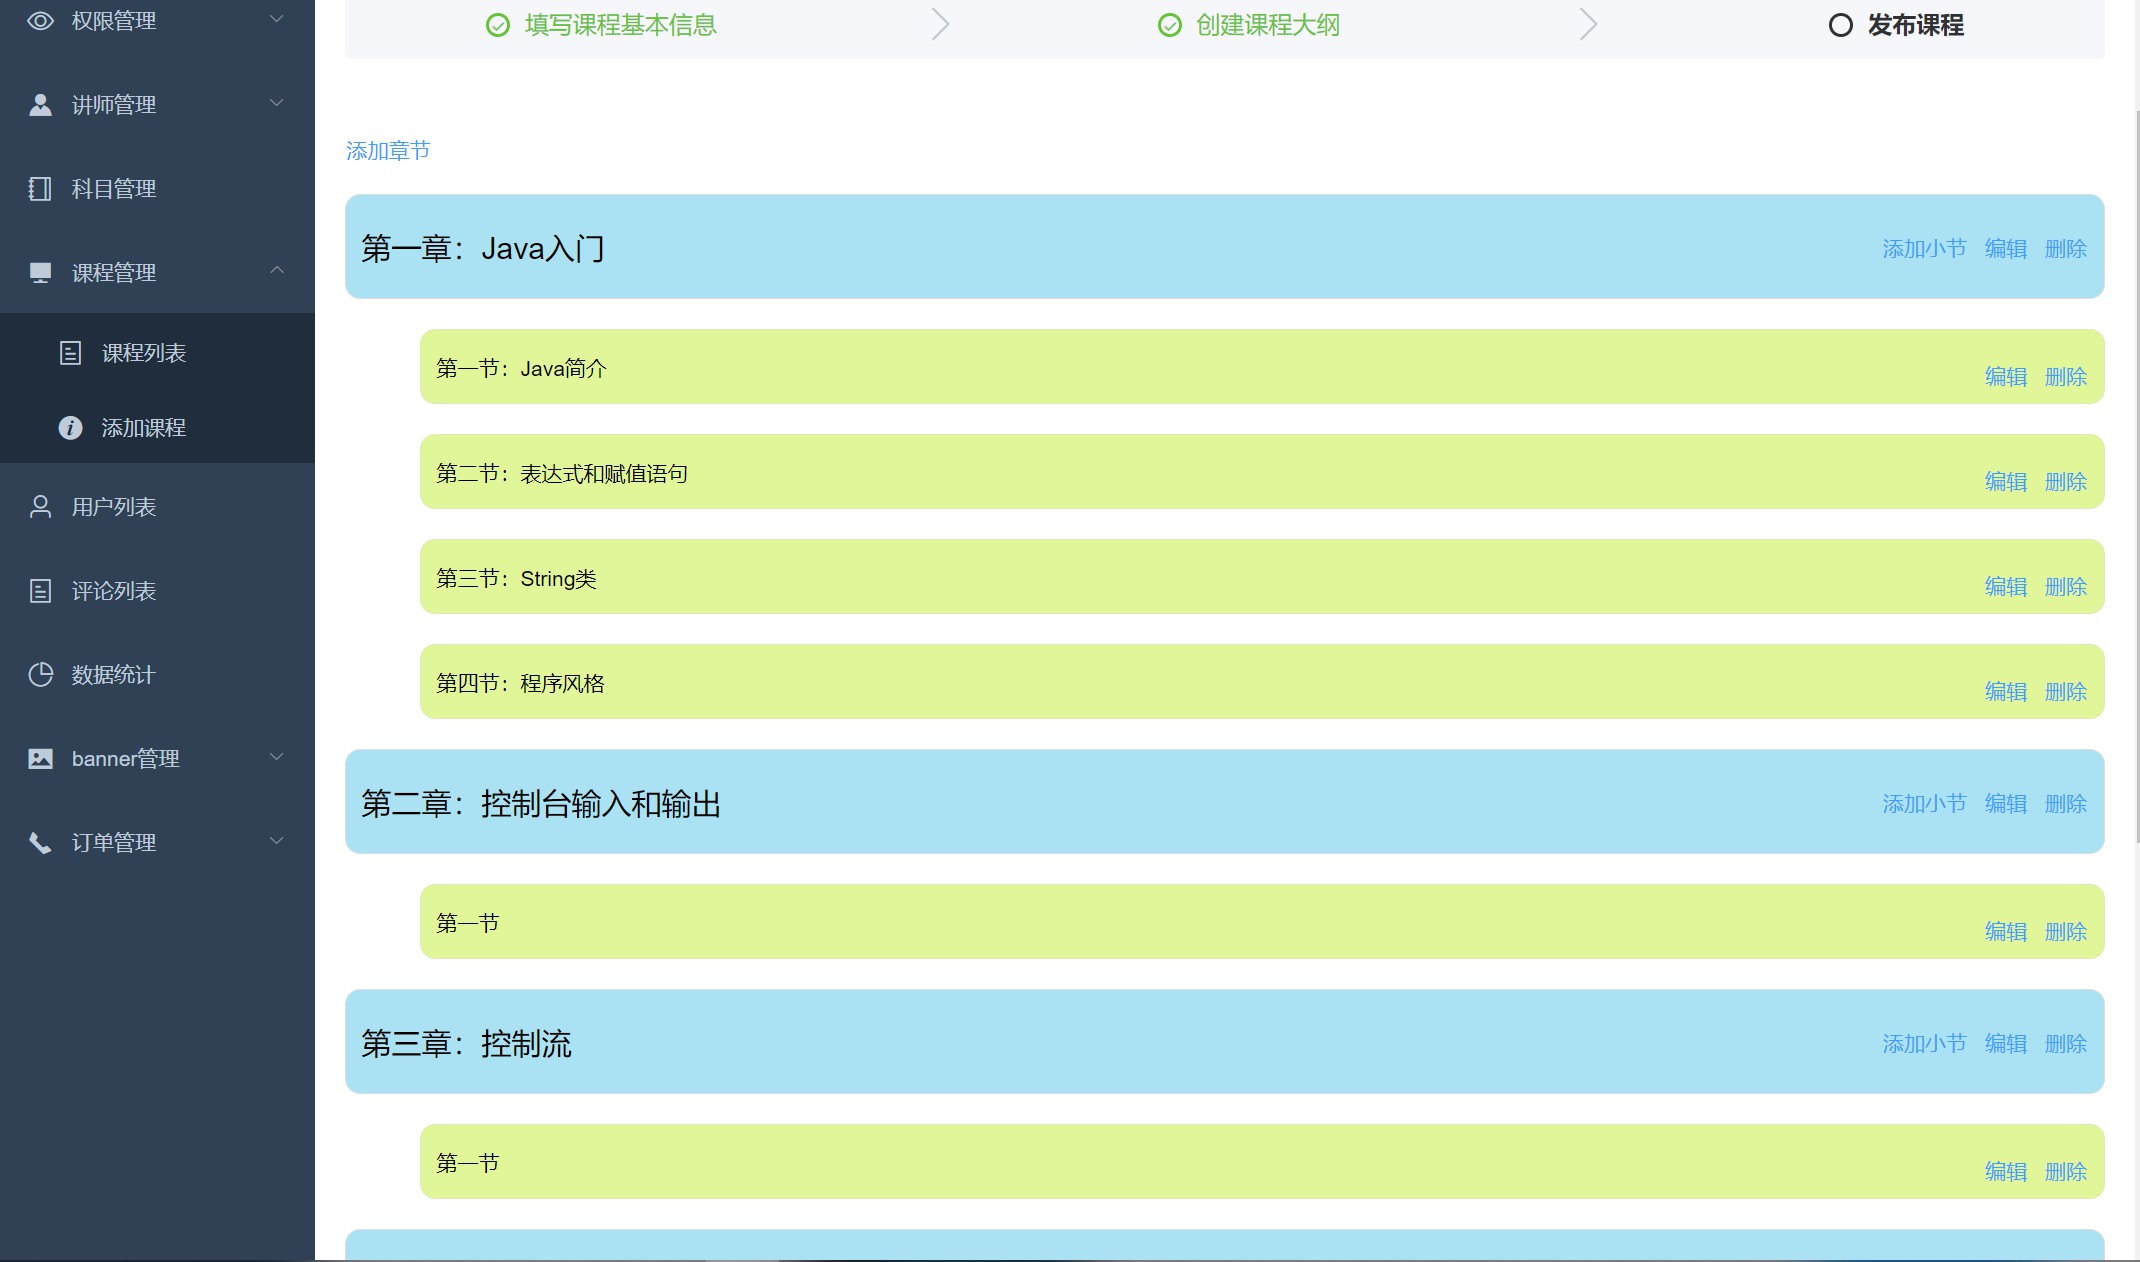Delete the 第三节 String类 section
Viewport: 2140px width, 1262px height.
[x=2065, y=587]
